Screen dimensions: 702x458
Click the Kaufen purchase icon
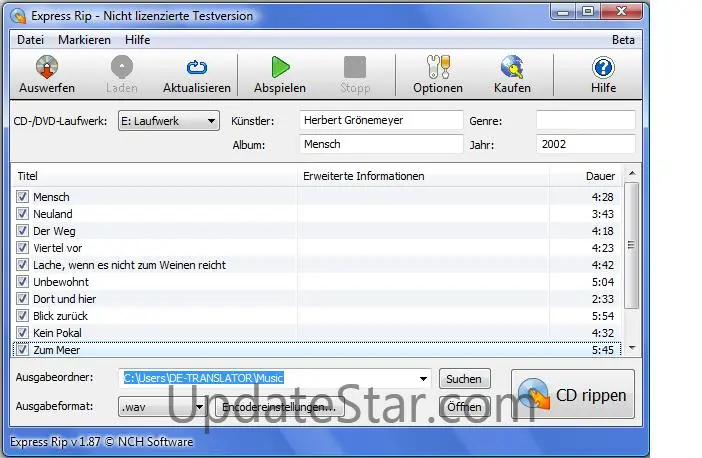[x=512, y=67]
